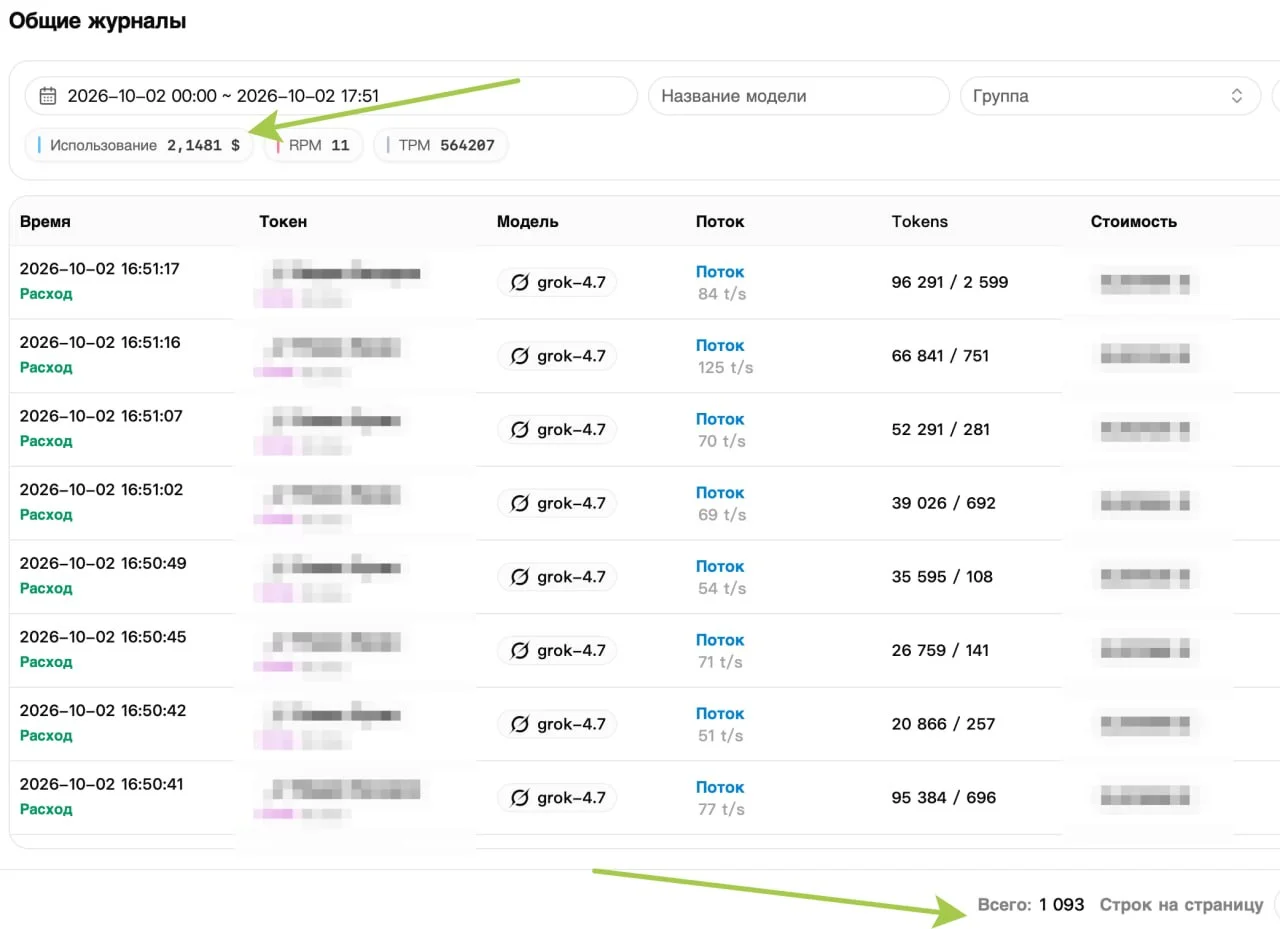
Task: Click grok-4.7 model tag in 16:50:49 row
Action: 557,577
